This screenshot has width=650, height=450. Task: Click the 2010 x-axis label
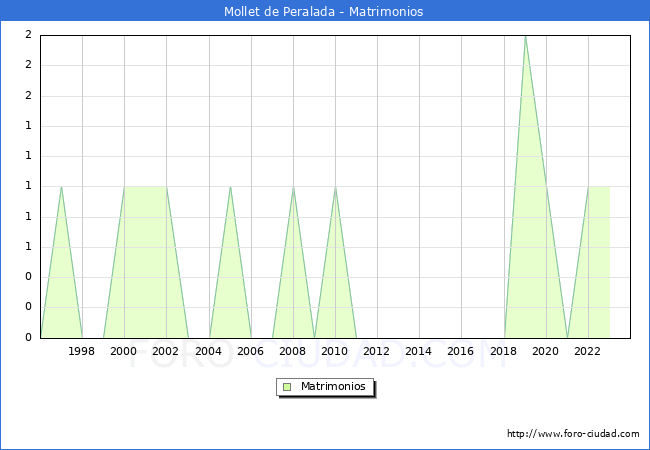335,351
